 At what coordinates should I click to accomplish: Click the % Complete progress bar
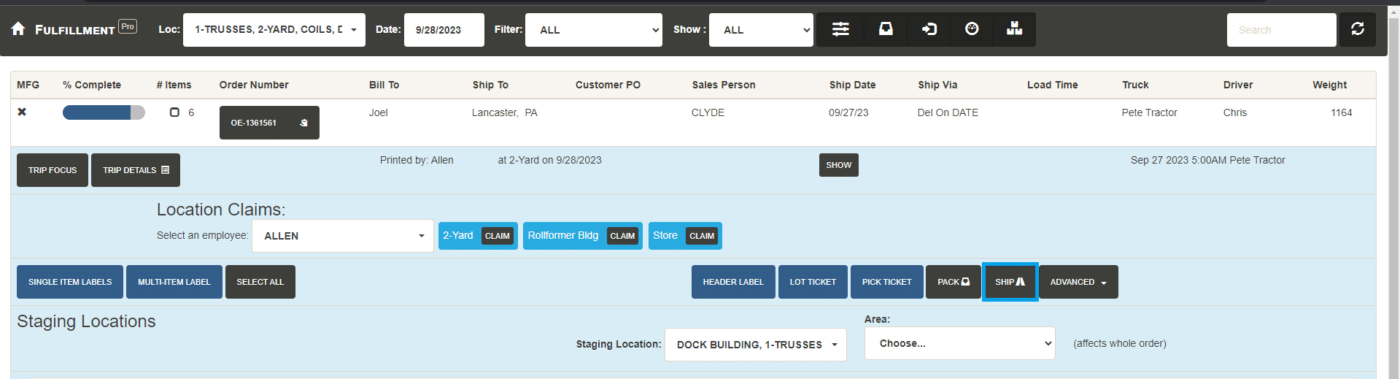point(103,112)
